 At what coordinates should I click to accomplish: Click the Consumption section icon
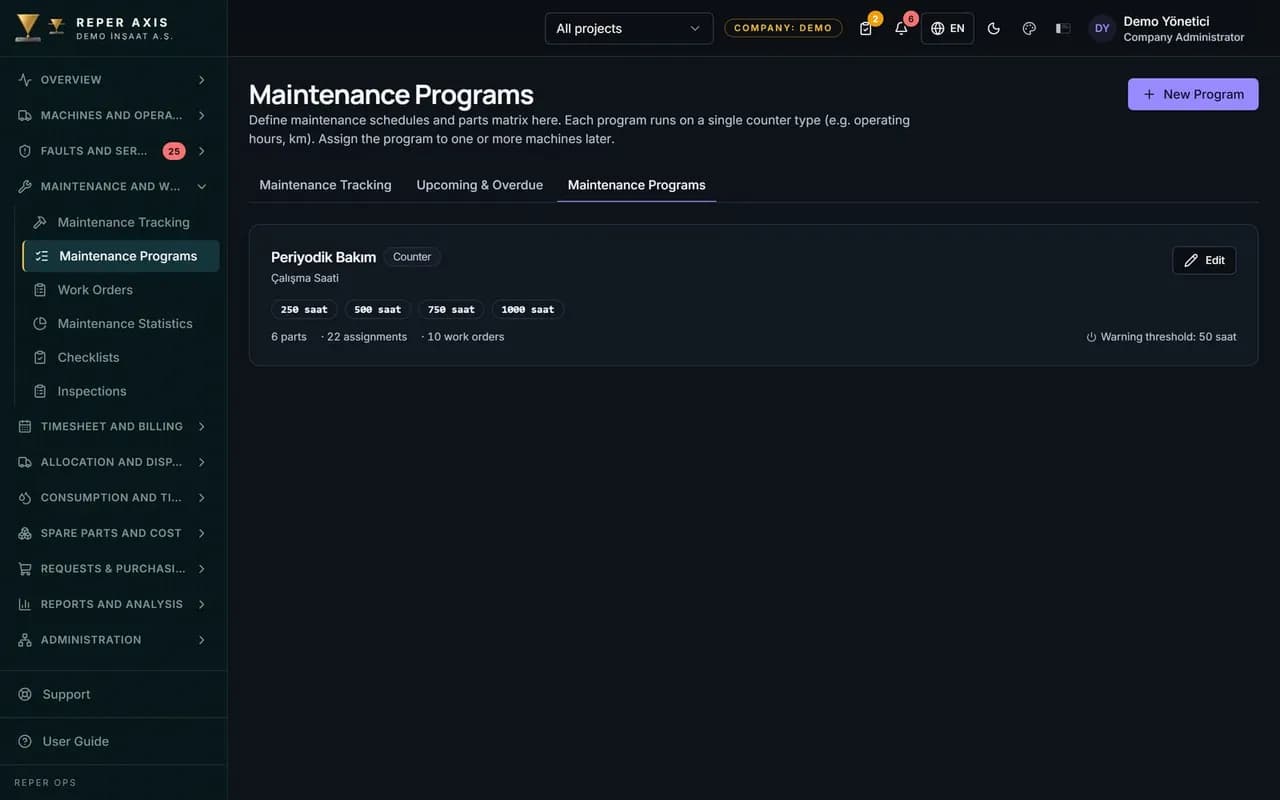25,497
